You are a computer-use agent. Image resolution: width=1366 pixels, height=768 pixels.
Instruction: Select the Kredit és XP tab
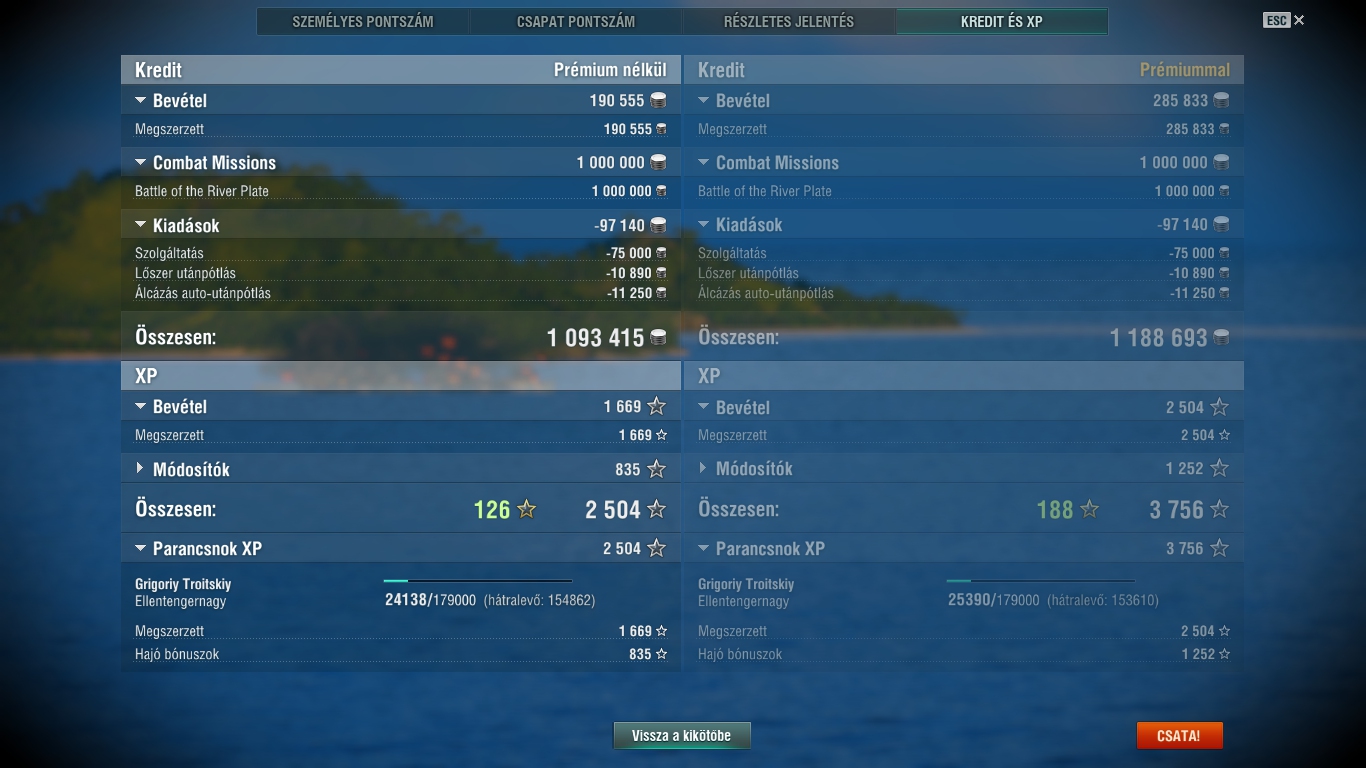pos(1002,21)
